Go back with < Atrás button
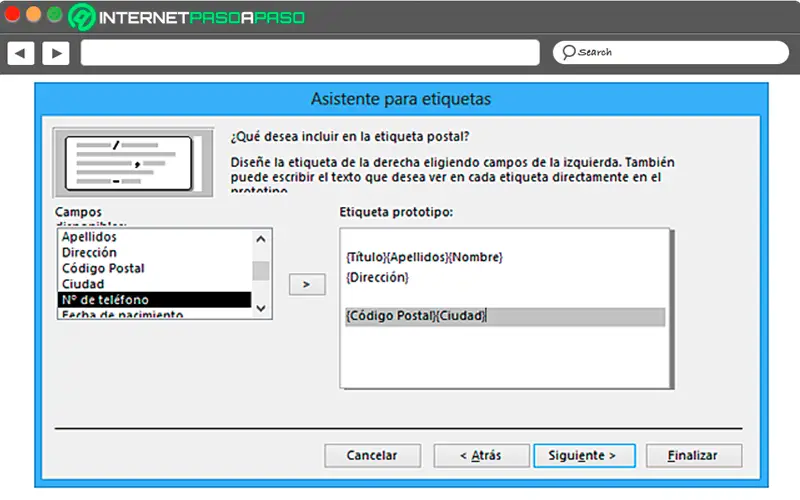The image size is (800, 500). [x=481, y=456]
